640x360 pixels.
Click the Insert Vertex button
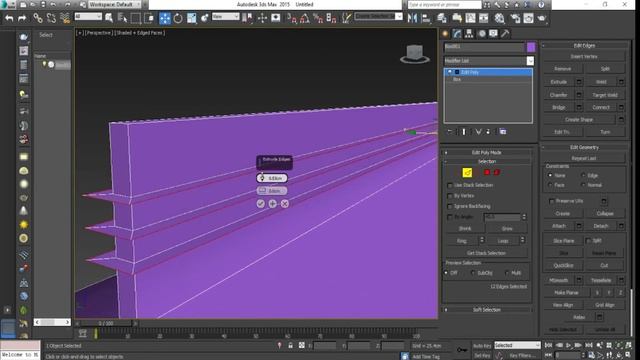coord(584,57)
